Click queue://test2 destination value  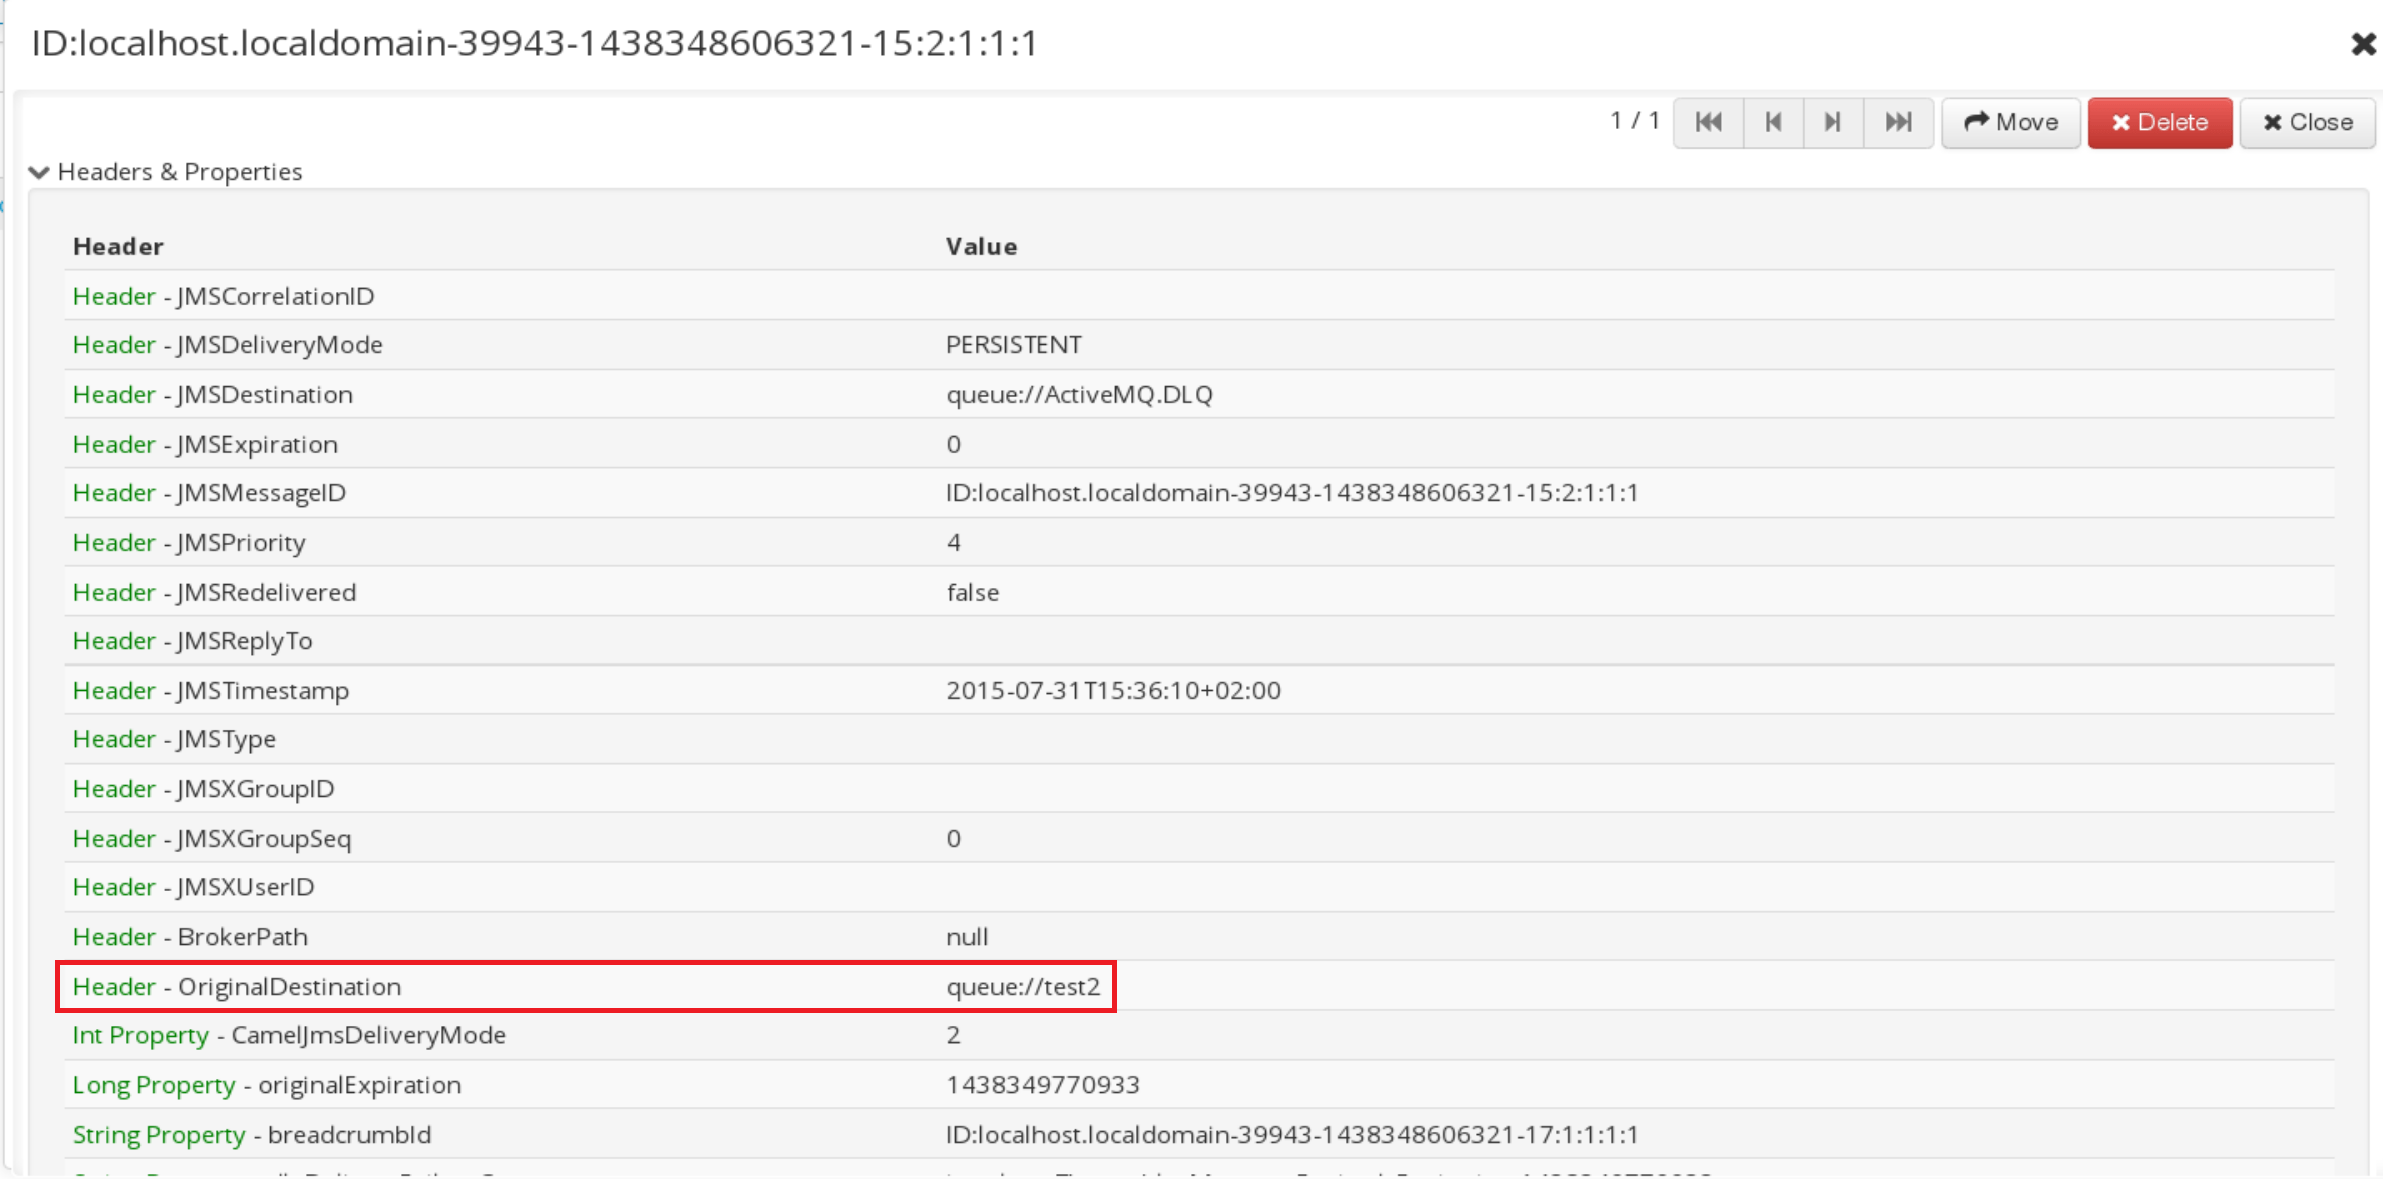coord(1022,987)
